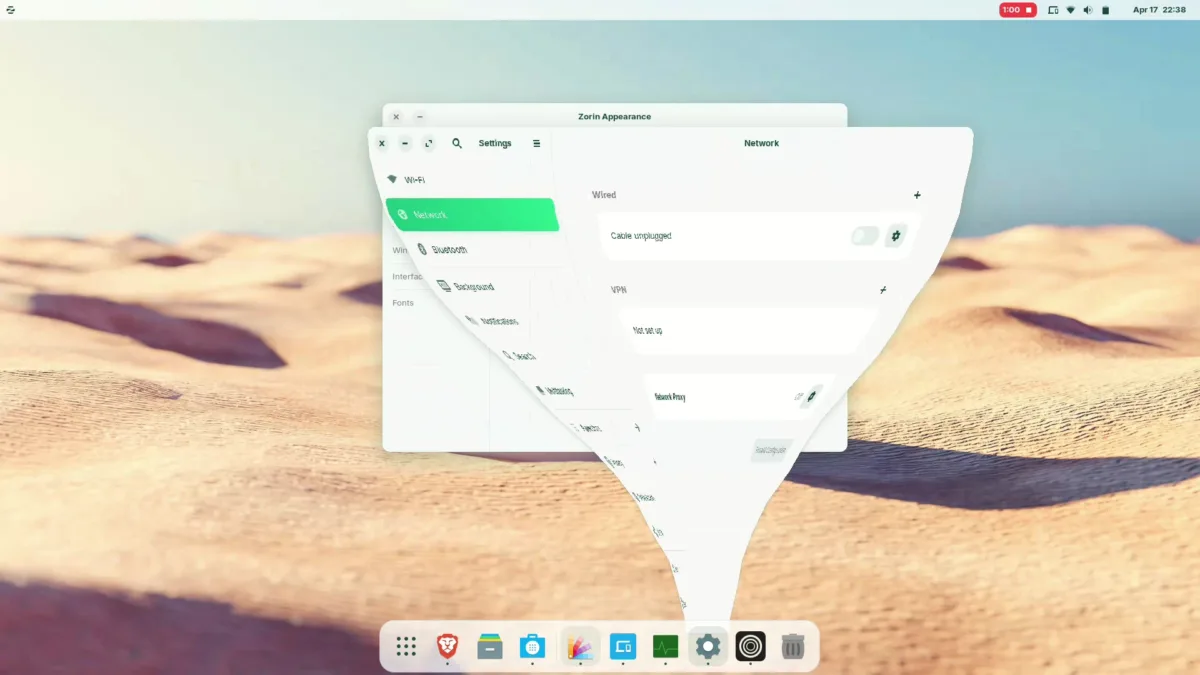Screen dimensions: 1200x675
Task: Click the volume tray icon
Action: 1088,10
